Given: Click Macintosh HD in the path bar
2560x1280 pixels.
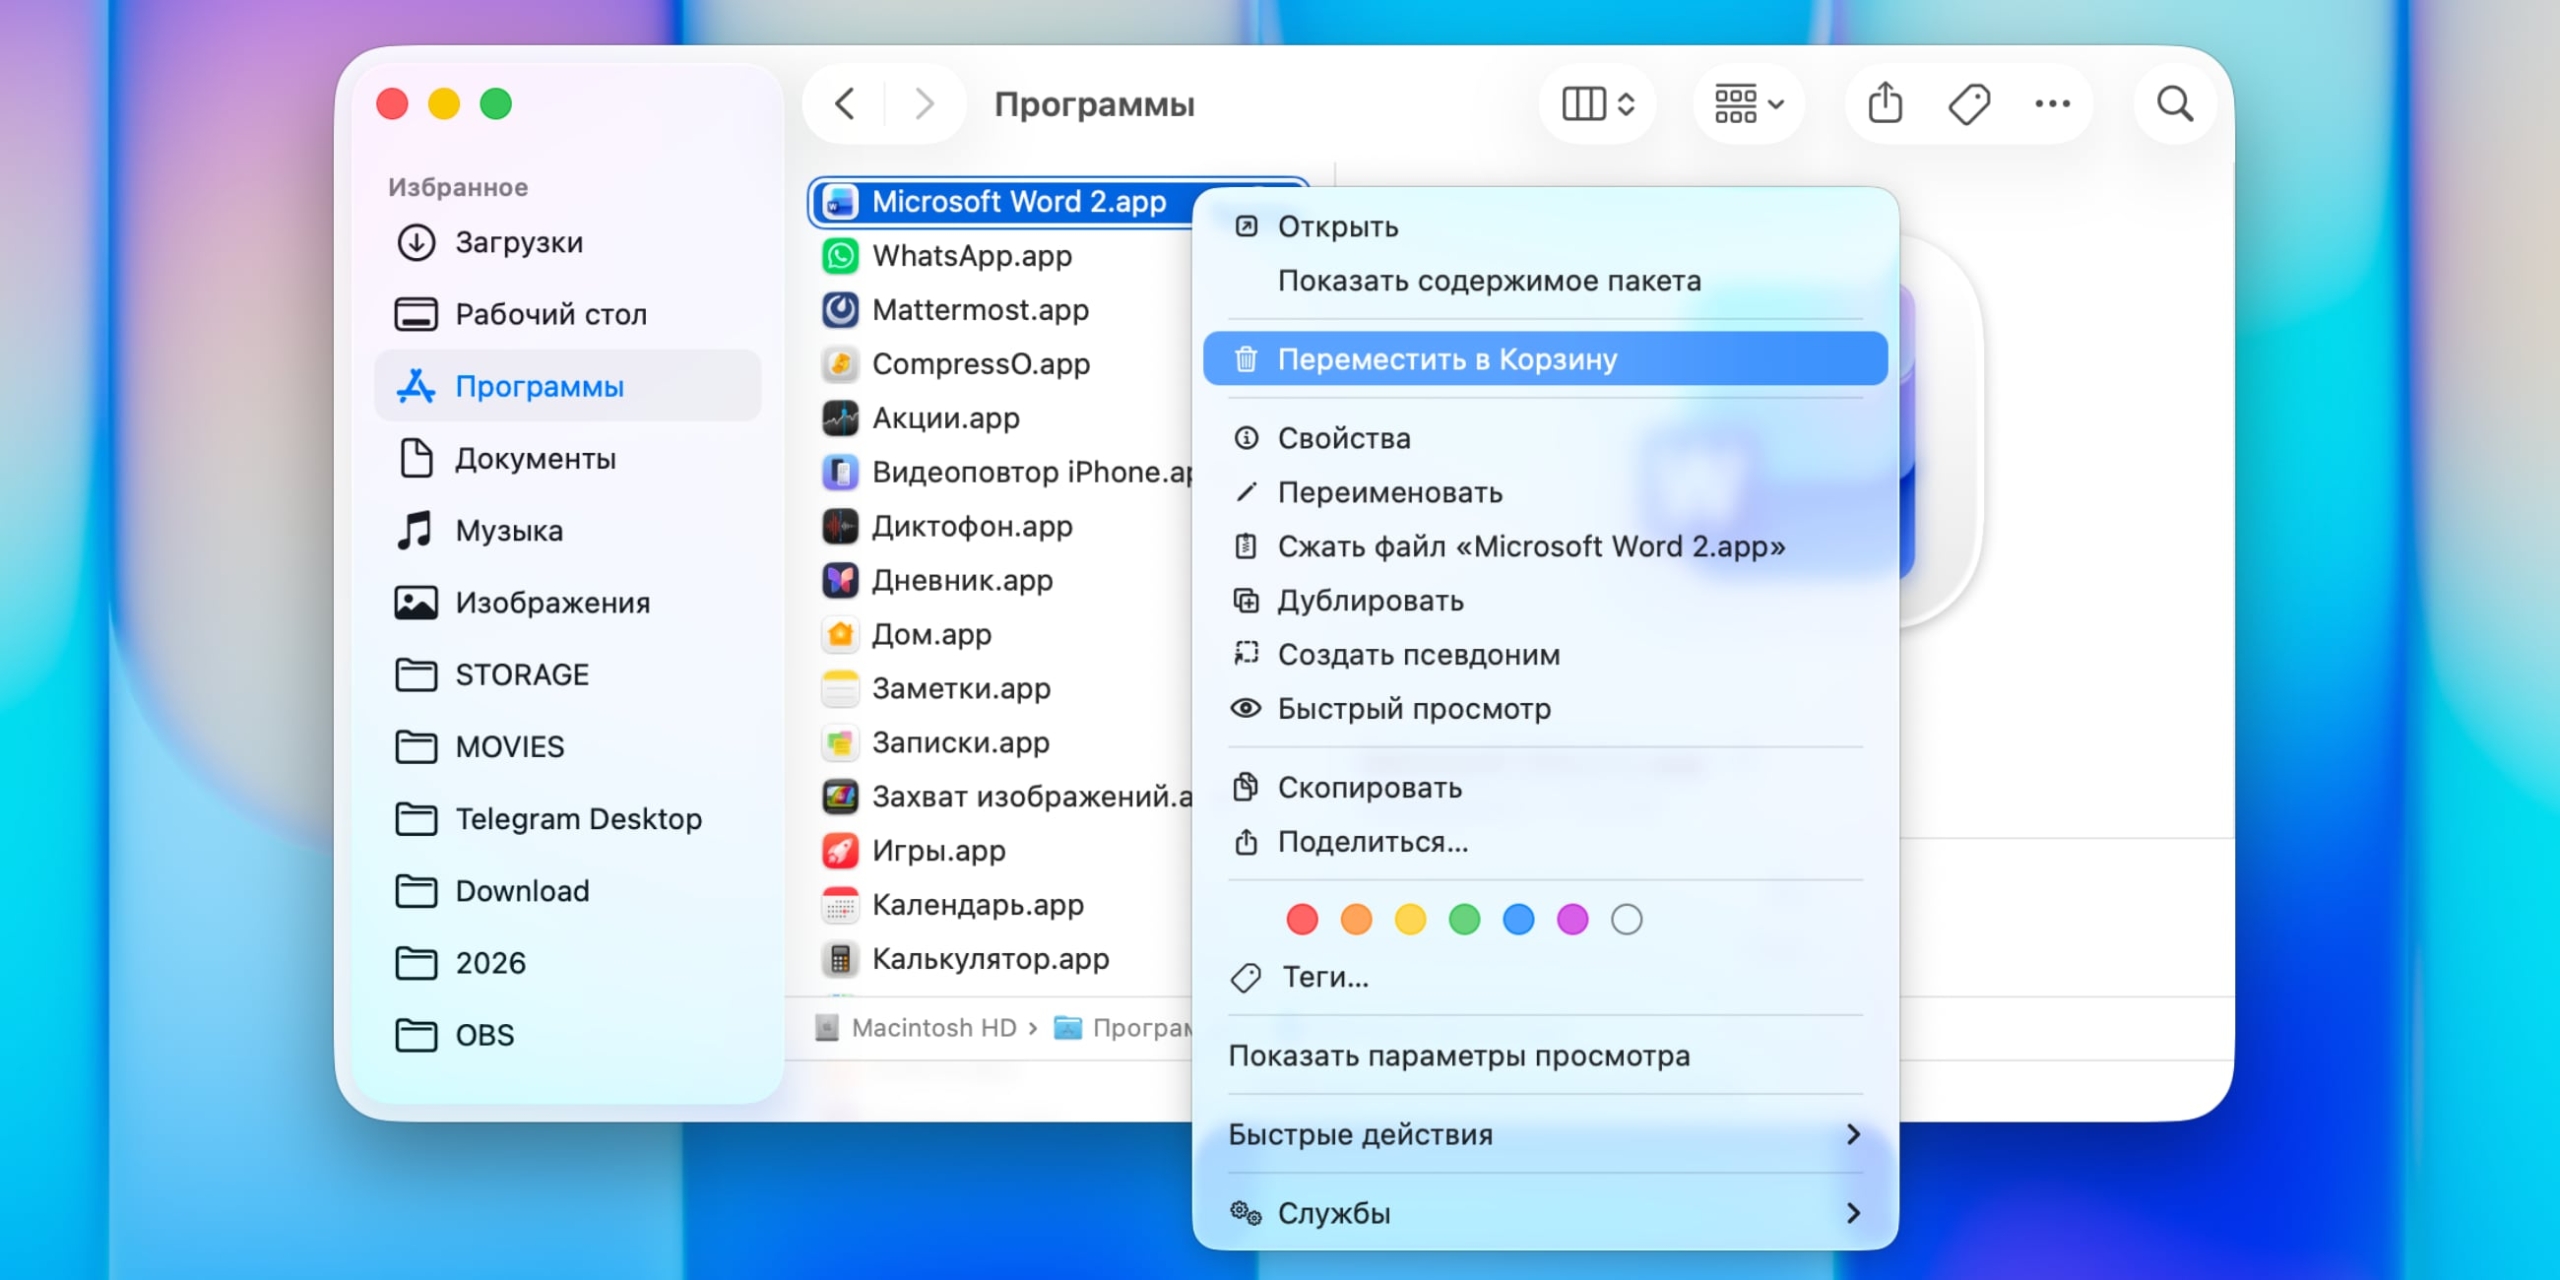Looking at the screenshot, I should pyautogui.click(x=934, y=1027).
